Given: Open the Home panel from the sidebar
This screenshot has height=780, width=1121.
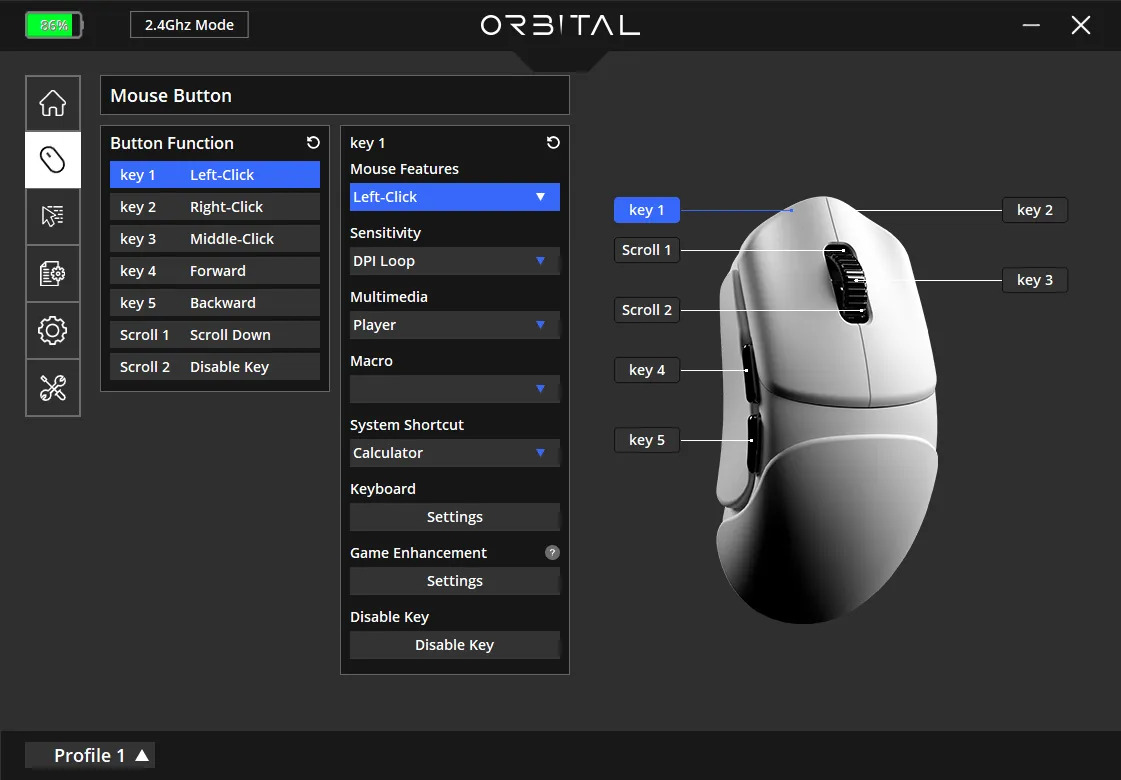Looking at the screenshot, I should 52,103.
